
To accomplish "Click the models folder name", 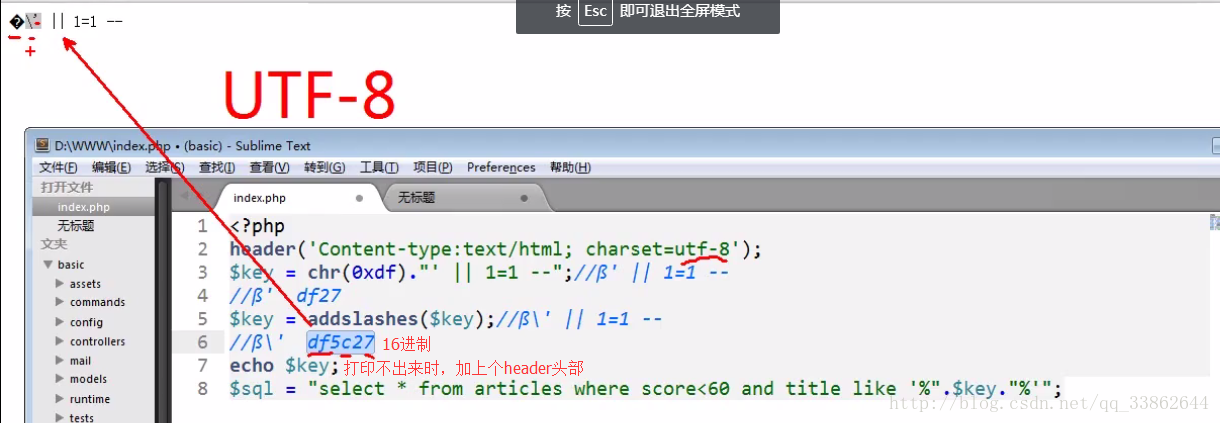I will (x=88, y=379).
